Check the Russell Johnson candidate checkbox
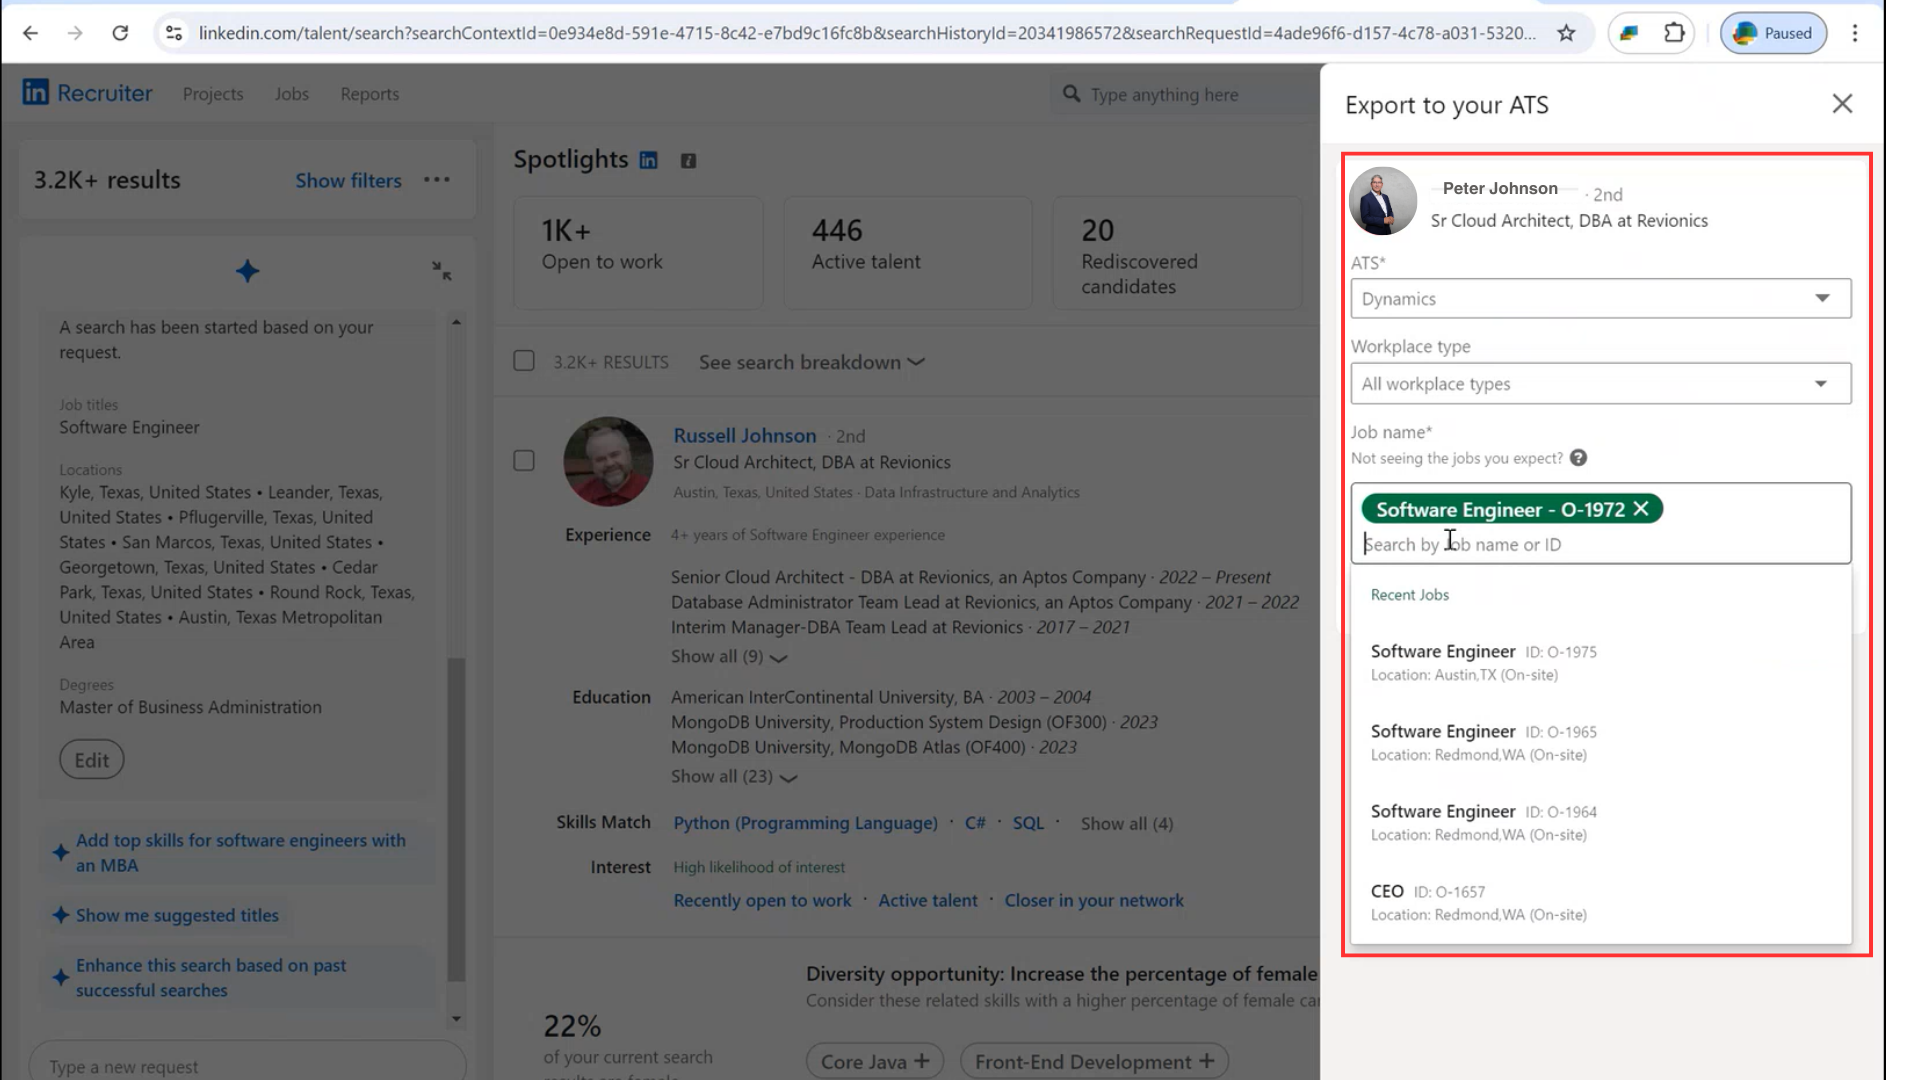 click(x=524, y=461)
